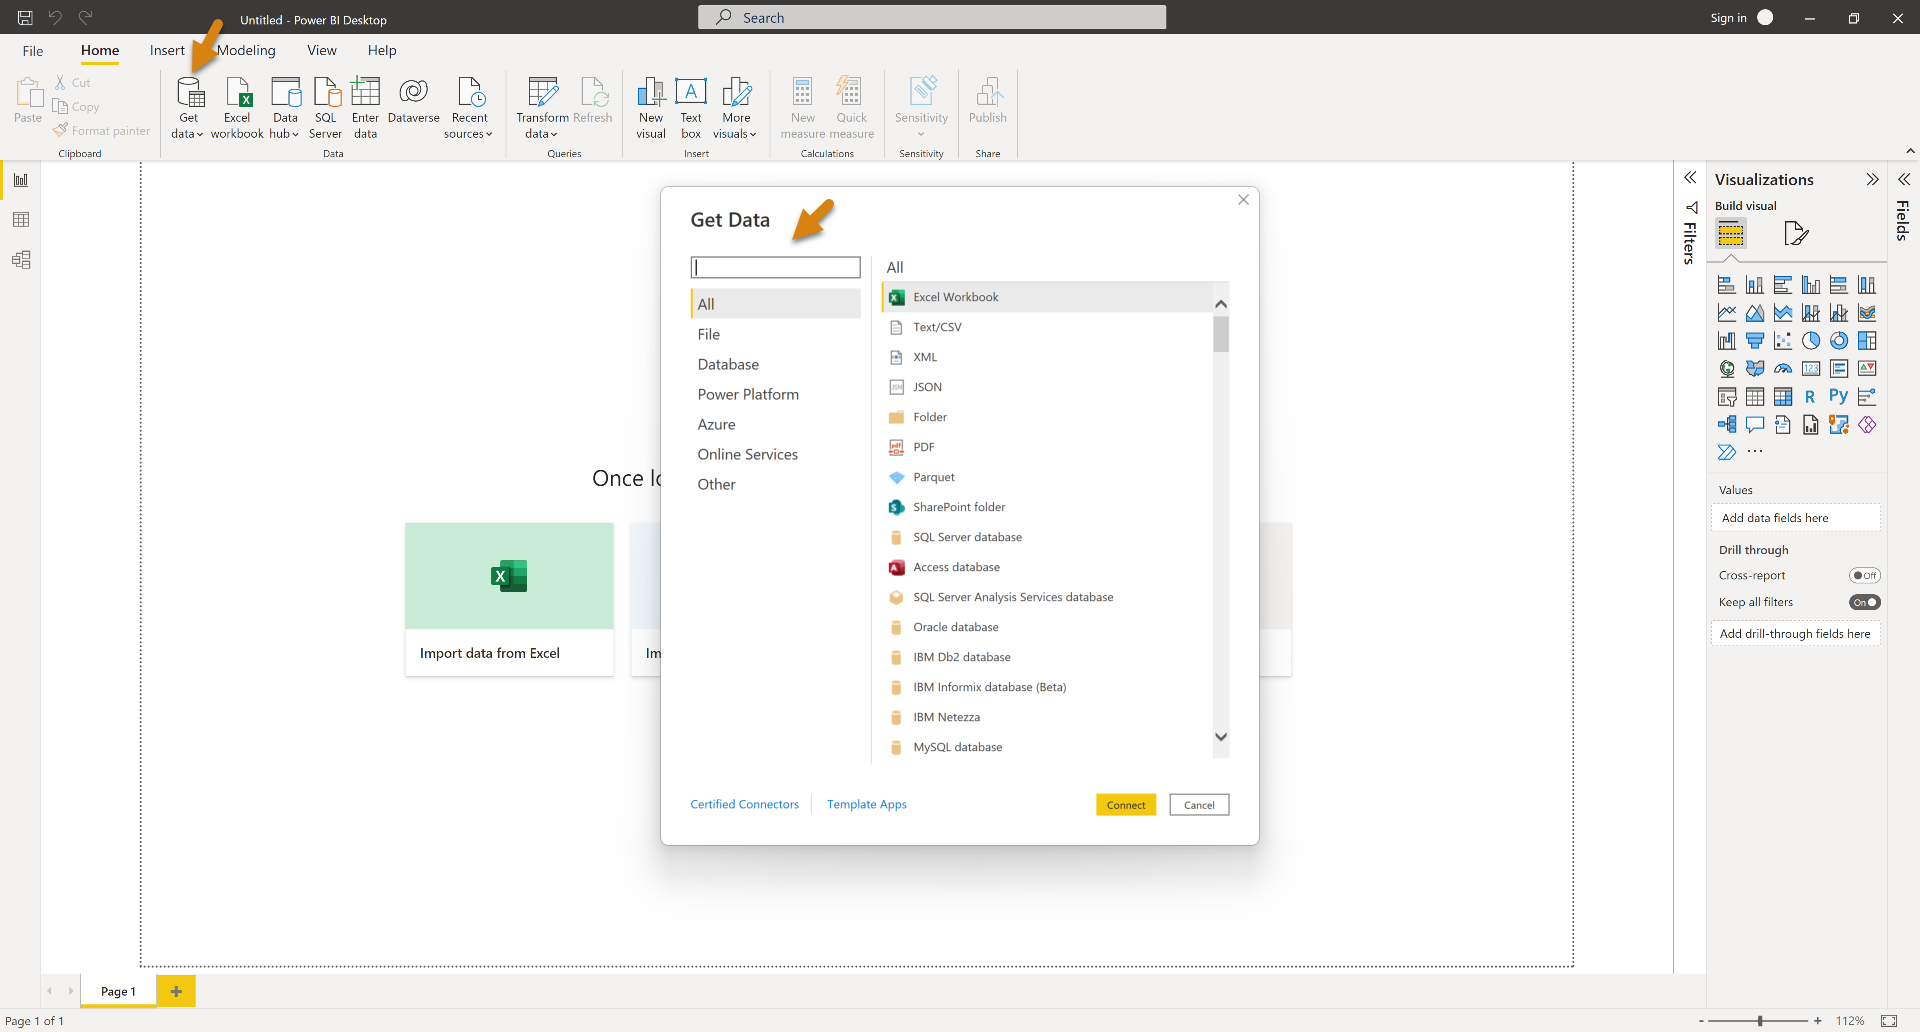Click the Get Data search field
The height and width of the screenshot is (1032, 1920).
(x=776, y=268)
